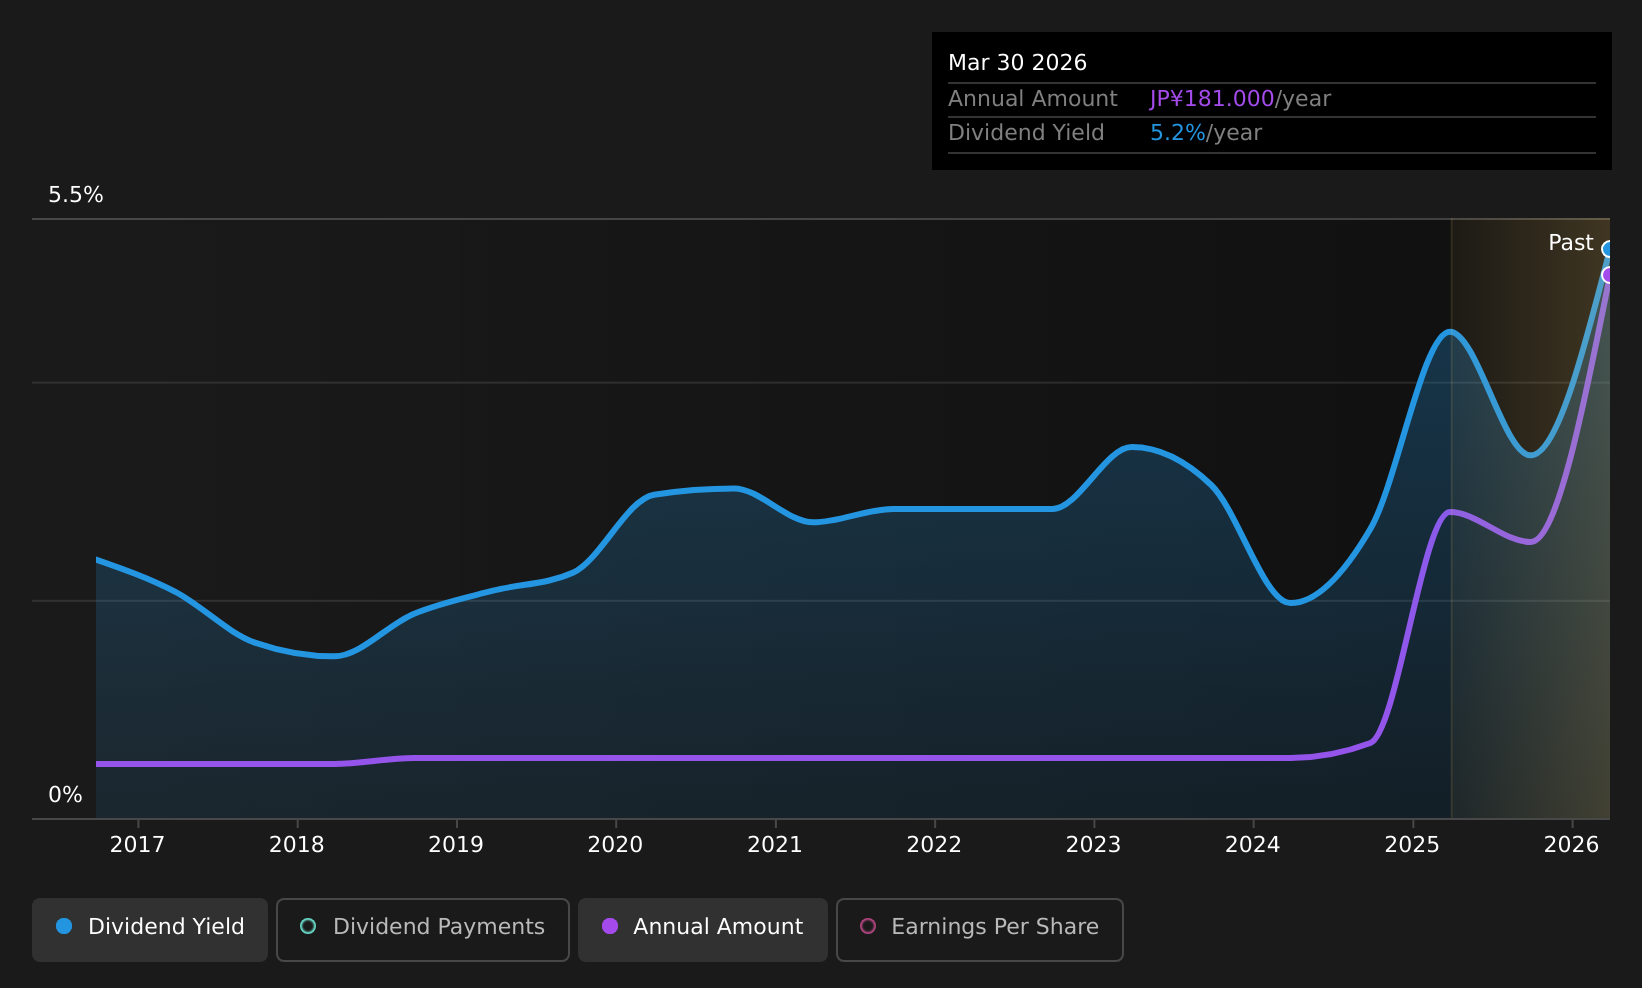Click the 'Past' label on the chart

tap(1571, 243)
